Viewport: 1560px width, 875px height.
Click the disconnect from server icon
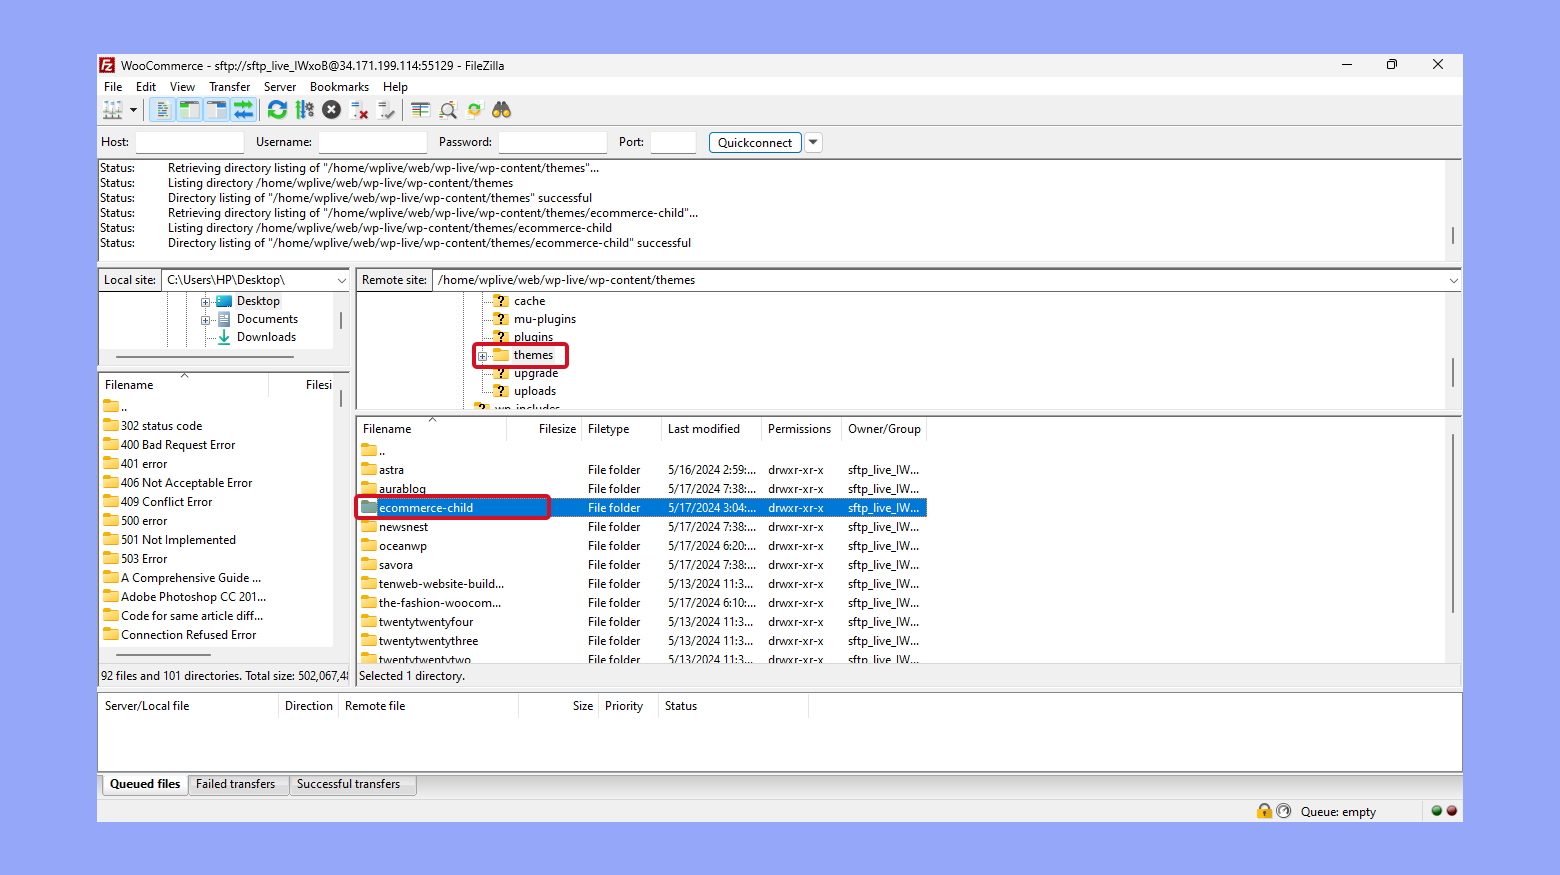359,110
